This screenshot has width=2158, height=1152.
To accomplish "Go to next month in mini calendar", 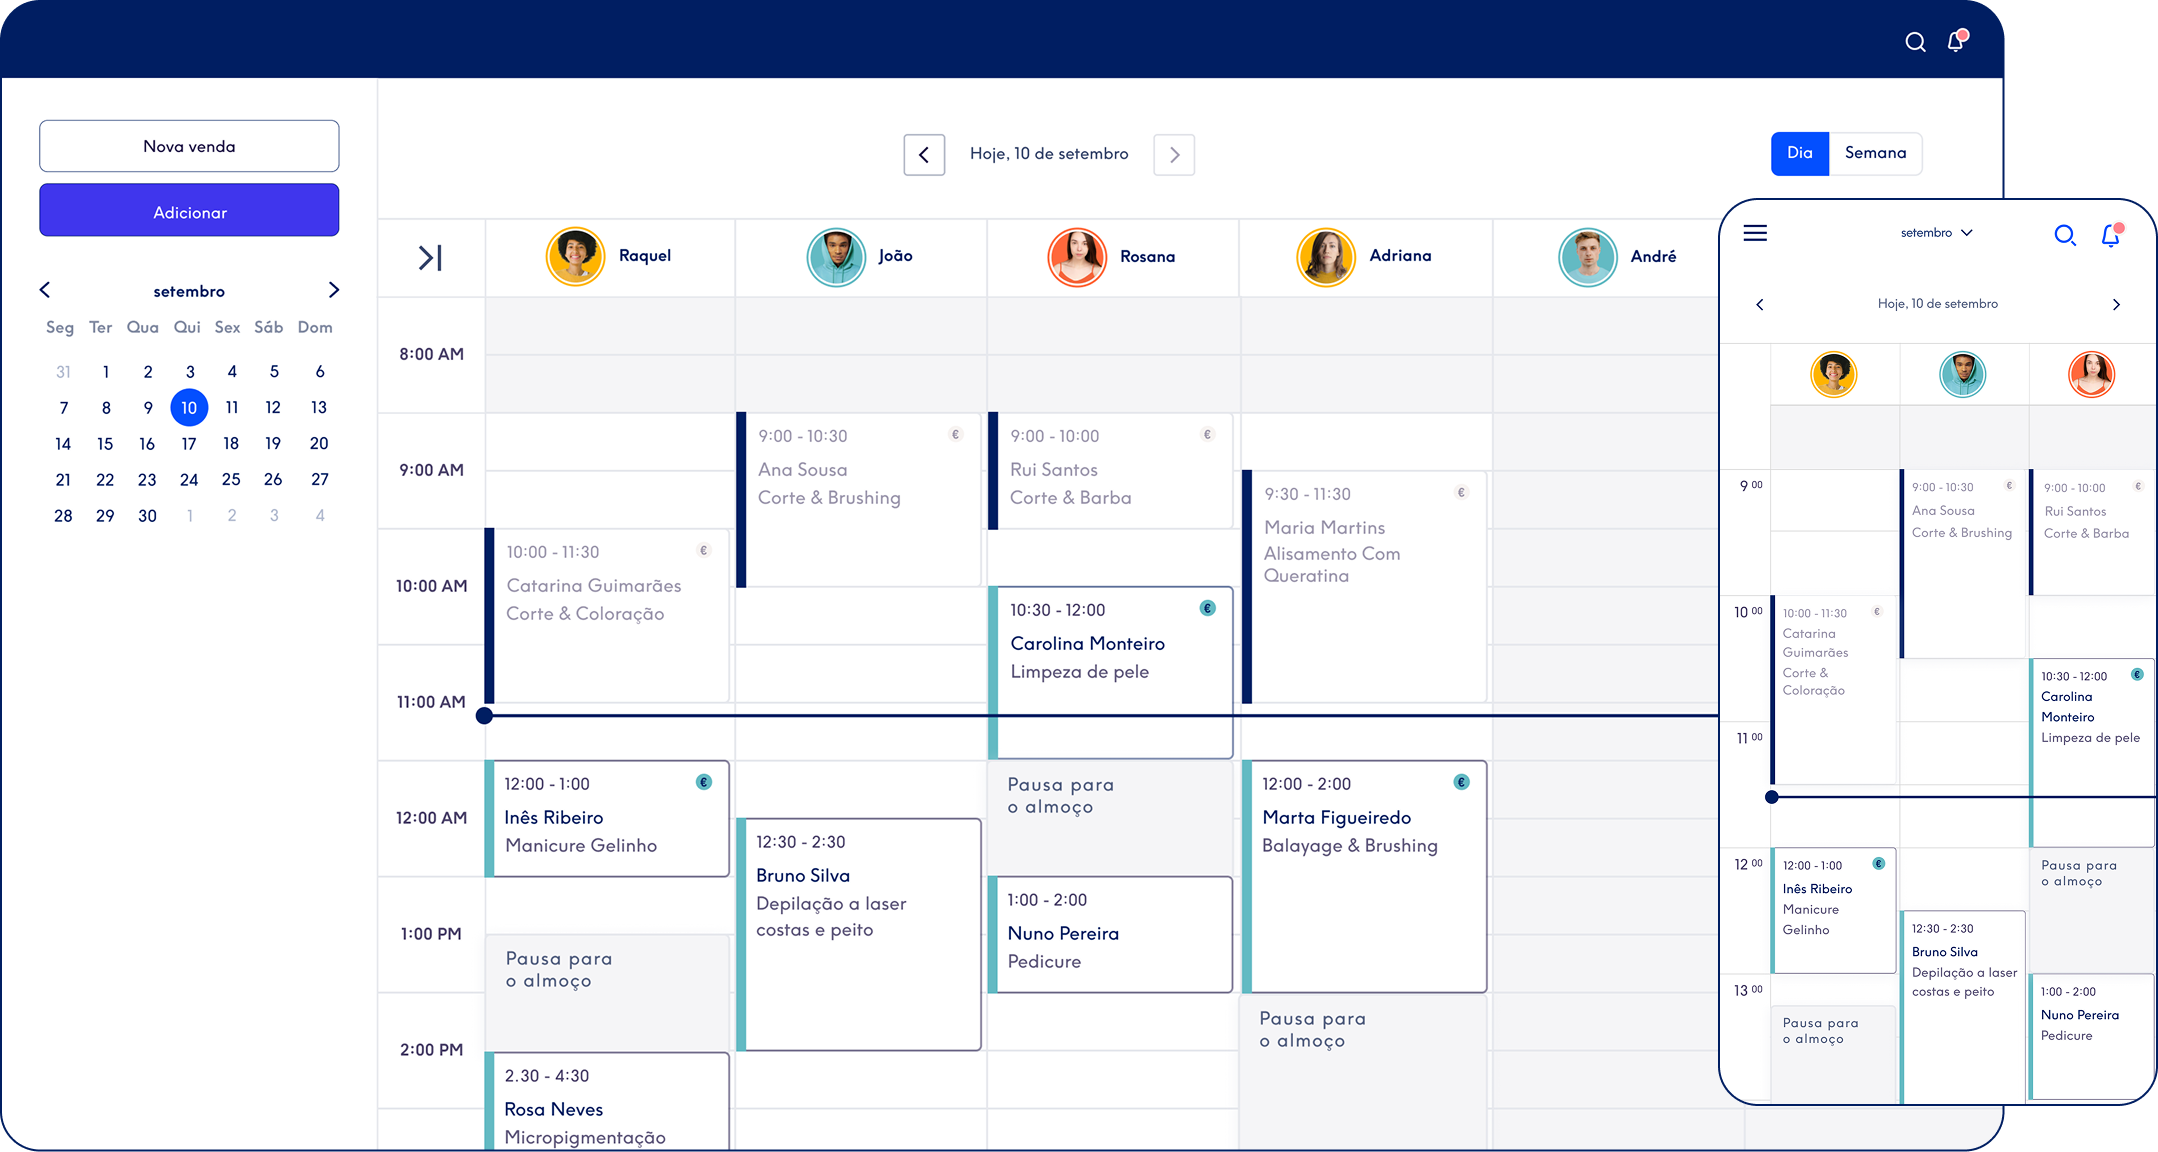I will pyautogui.click(x=334, y=290).
